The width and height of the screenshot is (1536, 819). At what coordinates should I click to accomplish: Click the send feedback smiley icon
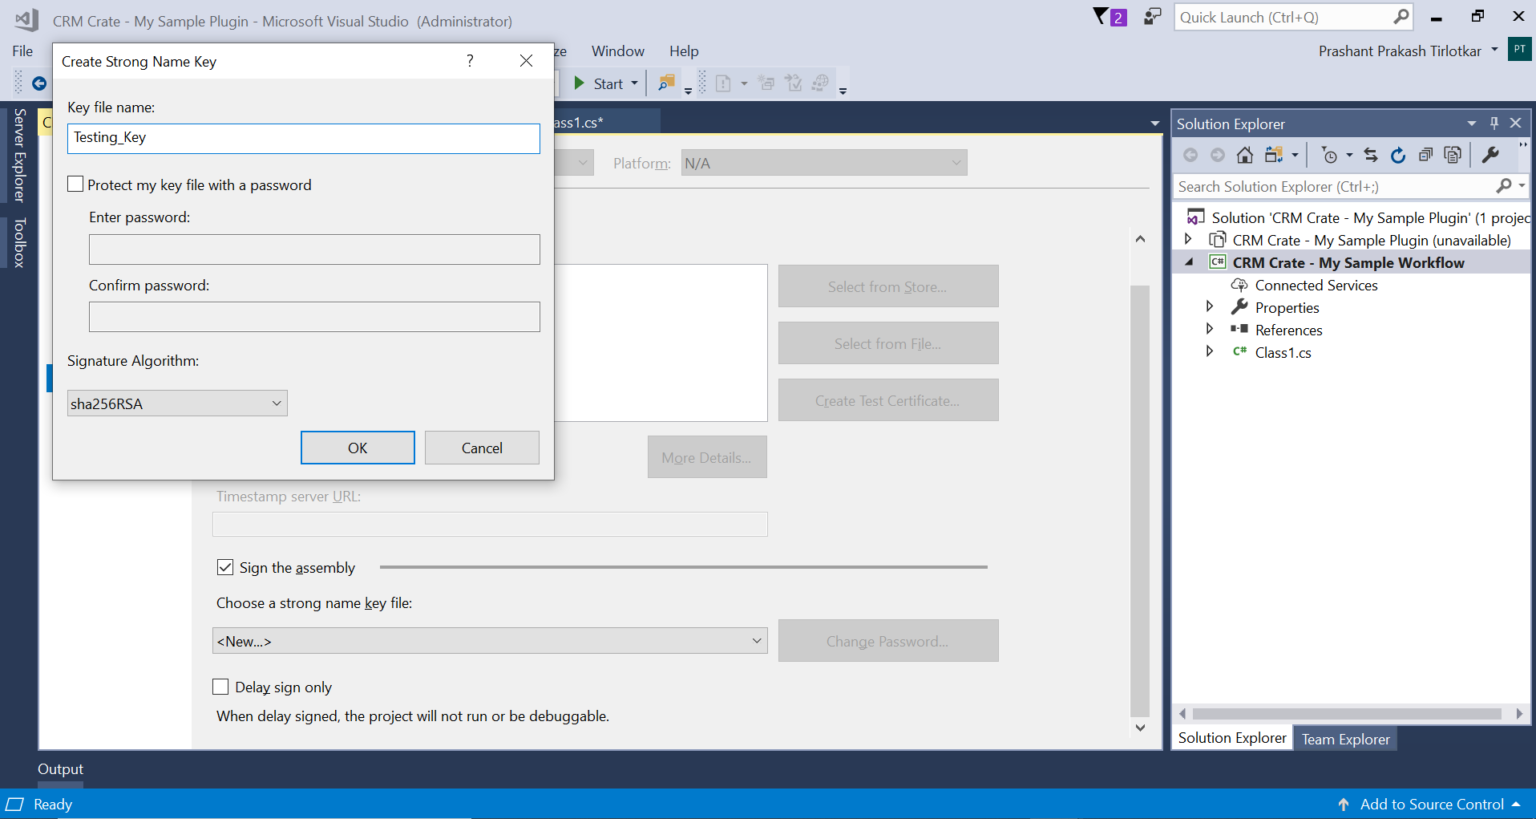click(x=1152, y=17)
